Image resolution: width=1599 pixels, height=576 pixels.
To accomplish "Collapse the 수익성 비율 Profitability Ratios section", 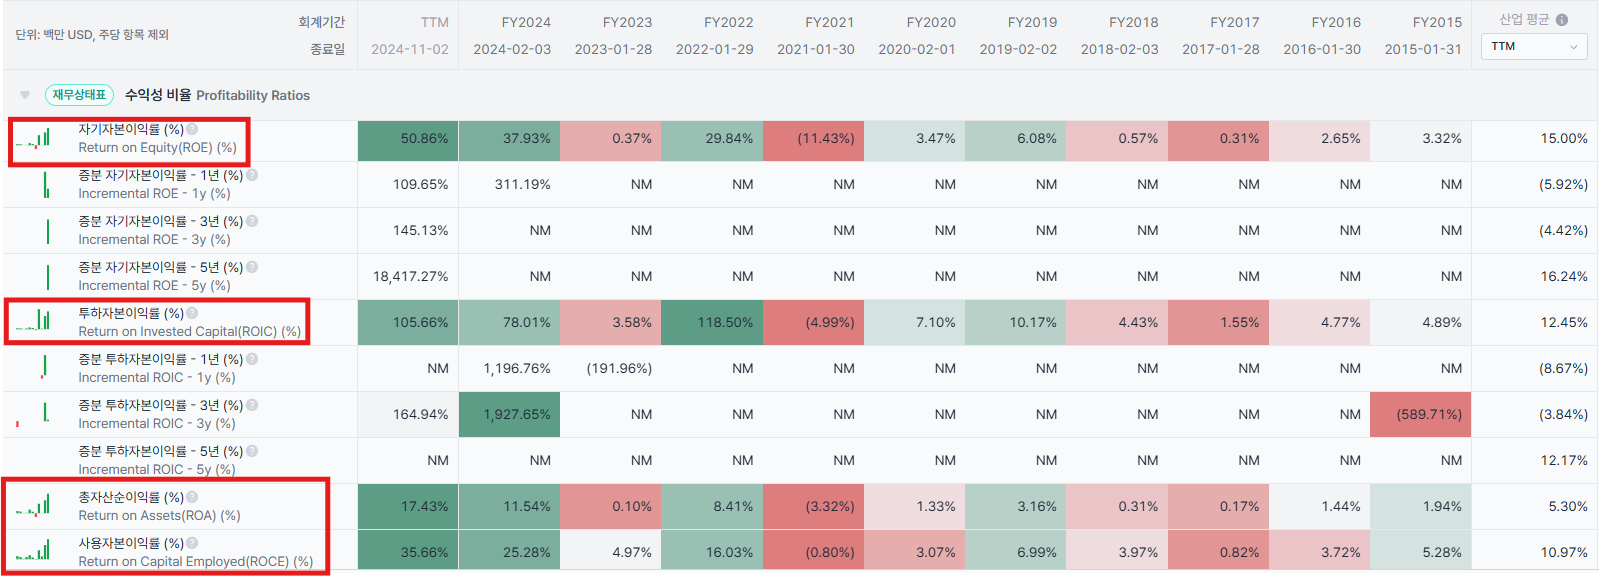I will coord(25,95).
